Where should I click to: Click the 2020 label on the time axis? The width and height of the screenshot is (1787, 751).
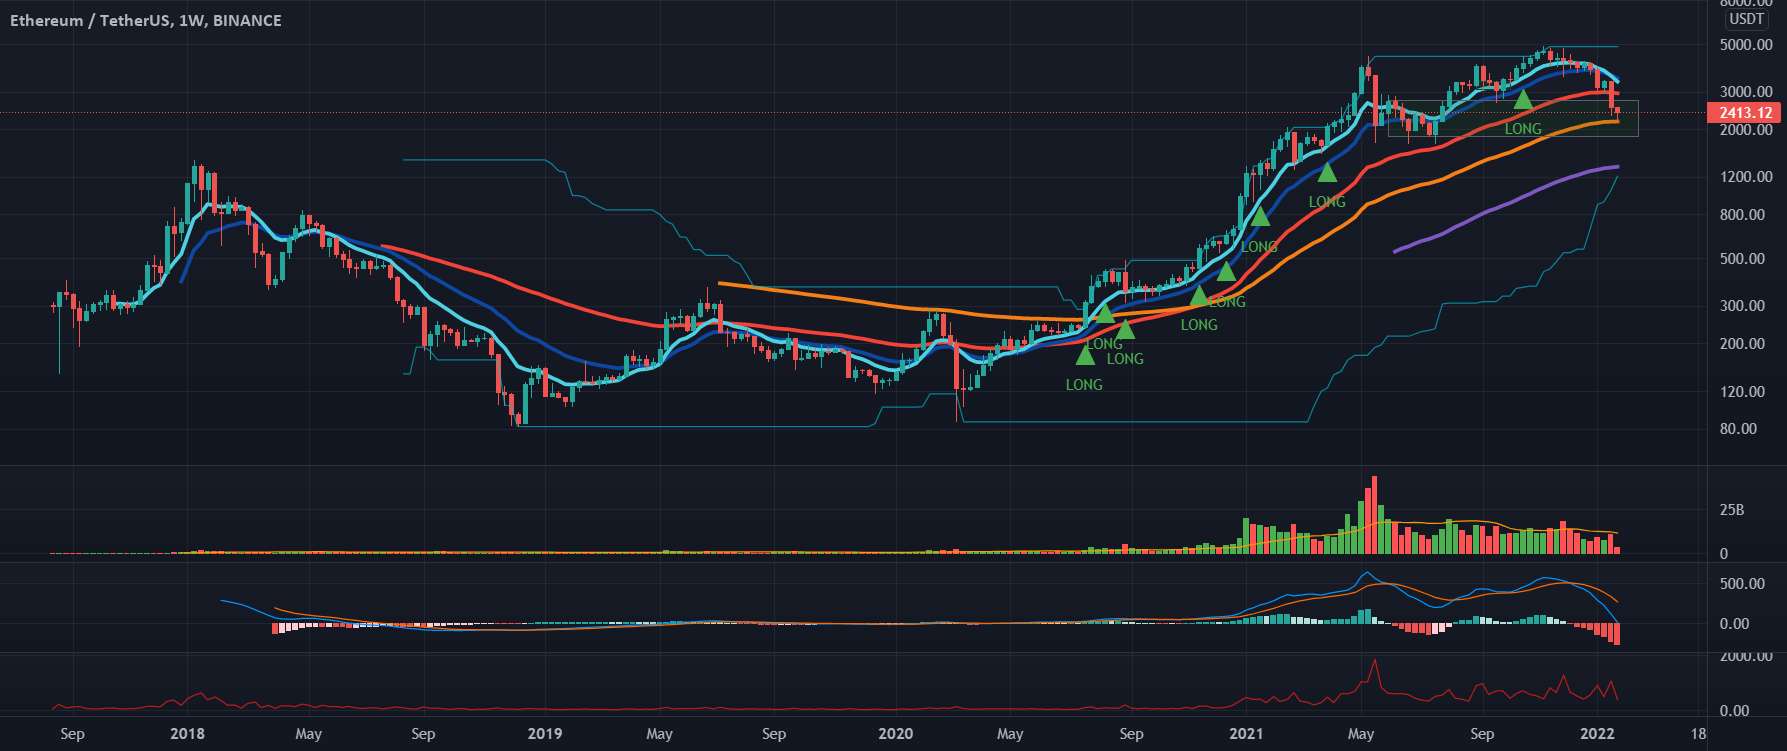tap(895, 734)
